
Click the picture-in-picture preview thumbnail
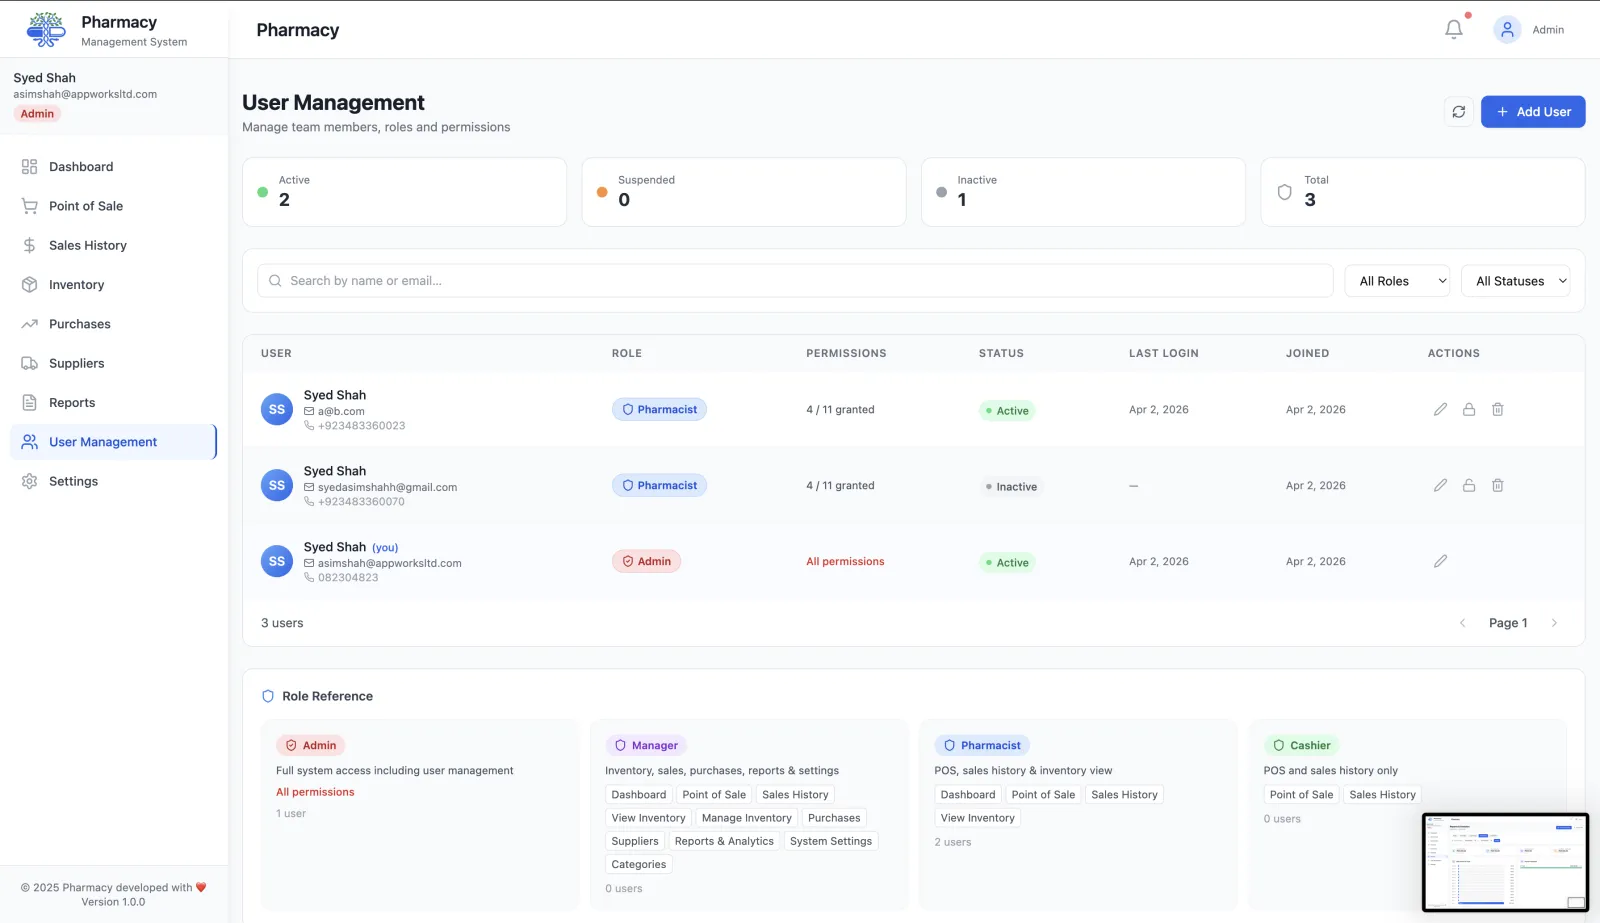click(x=1505, y=862)
